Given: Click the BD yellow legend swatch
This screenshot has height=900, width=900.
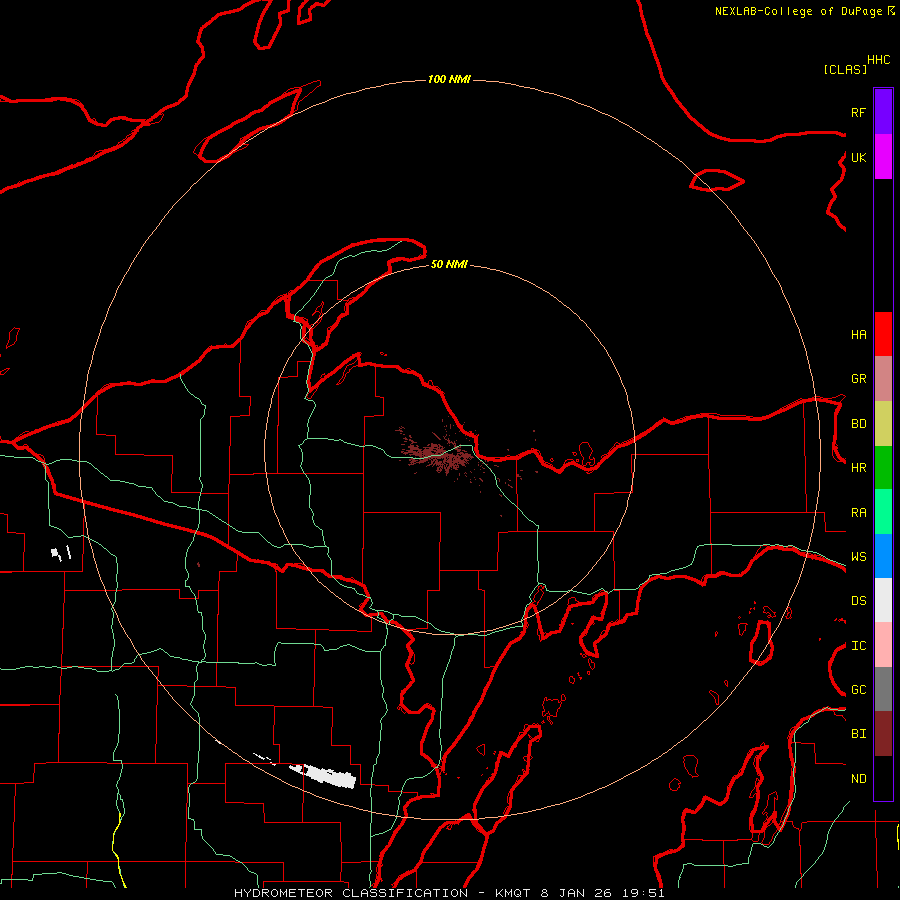Looking at the screenshot, I should coord(883,424).
